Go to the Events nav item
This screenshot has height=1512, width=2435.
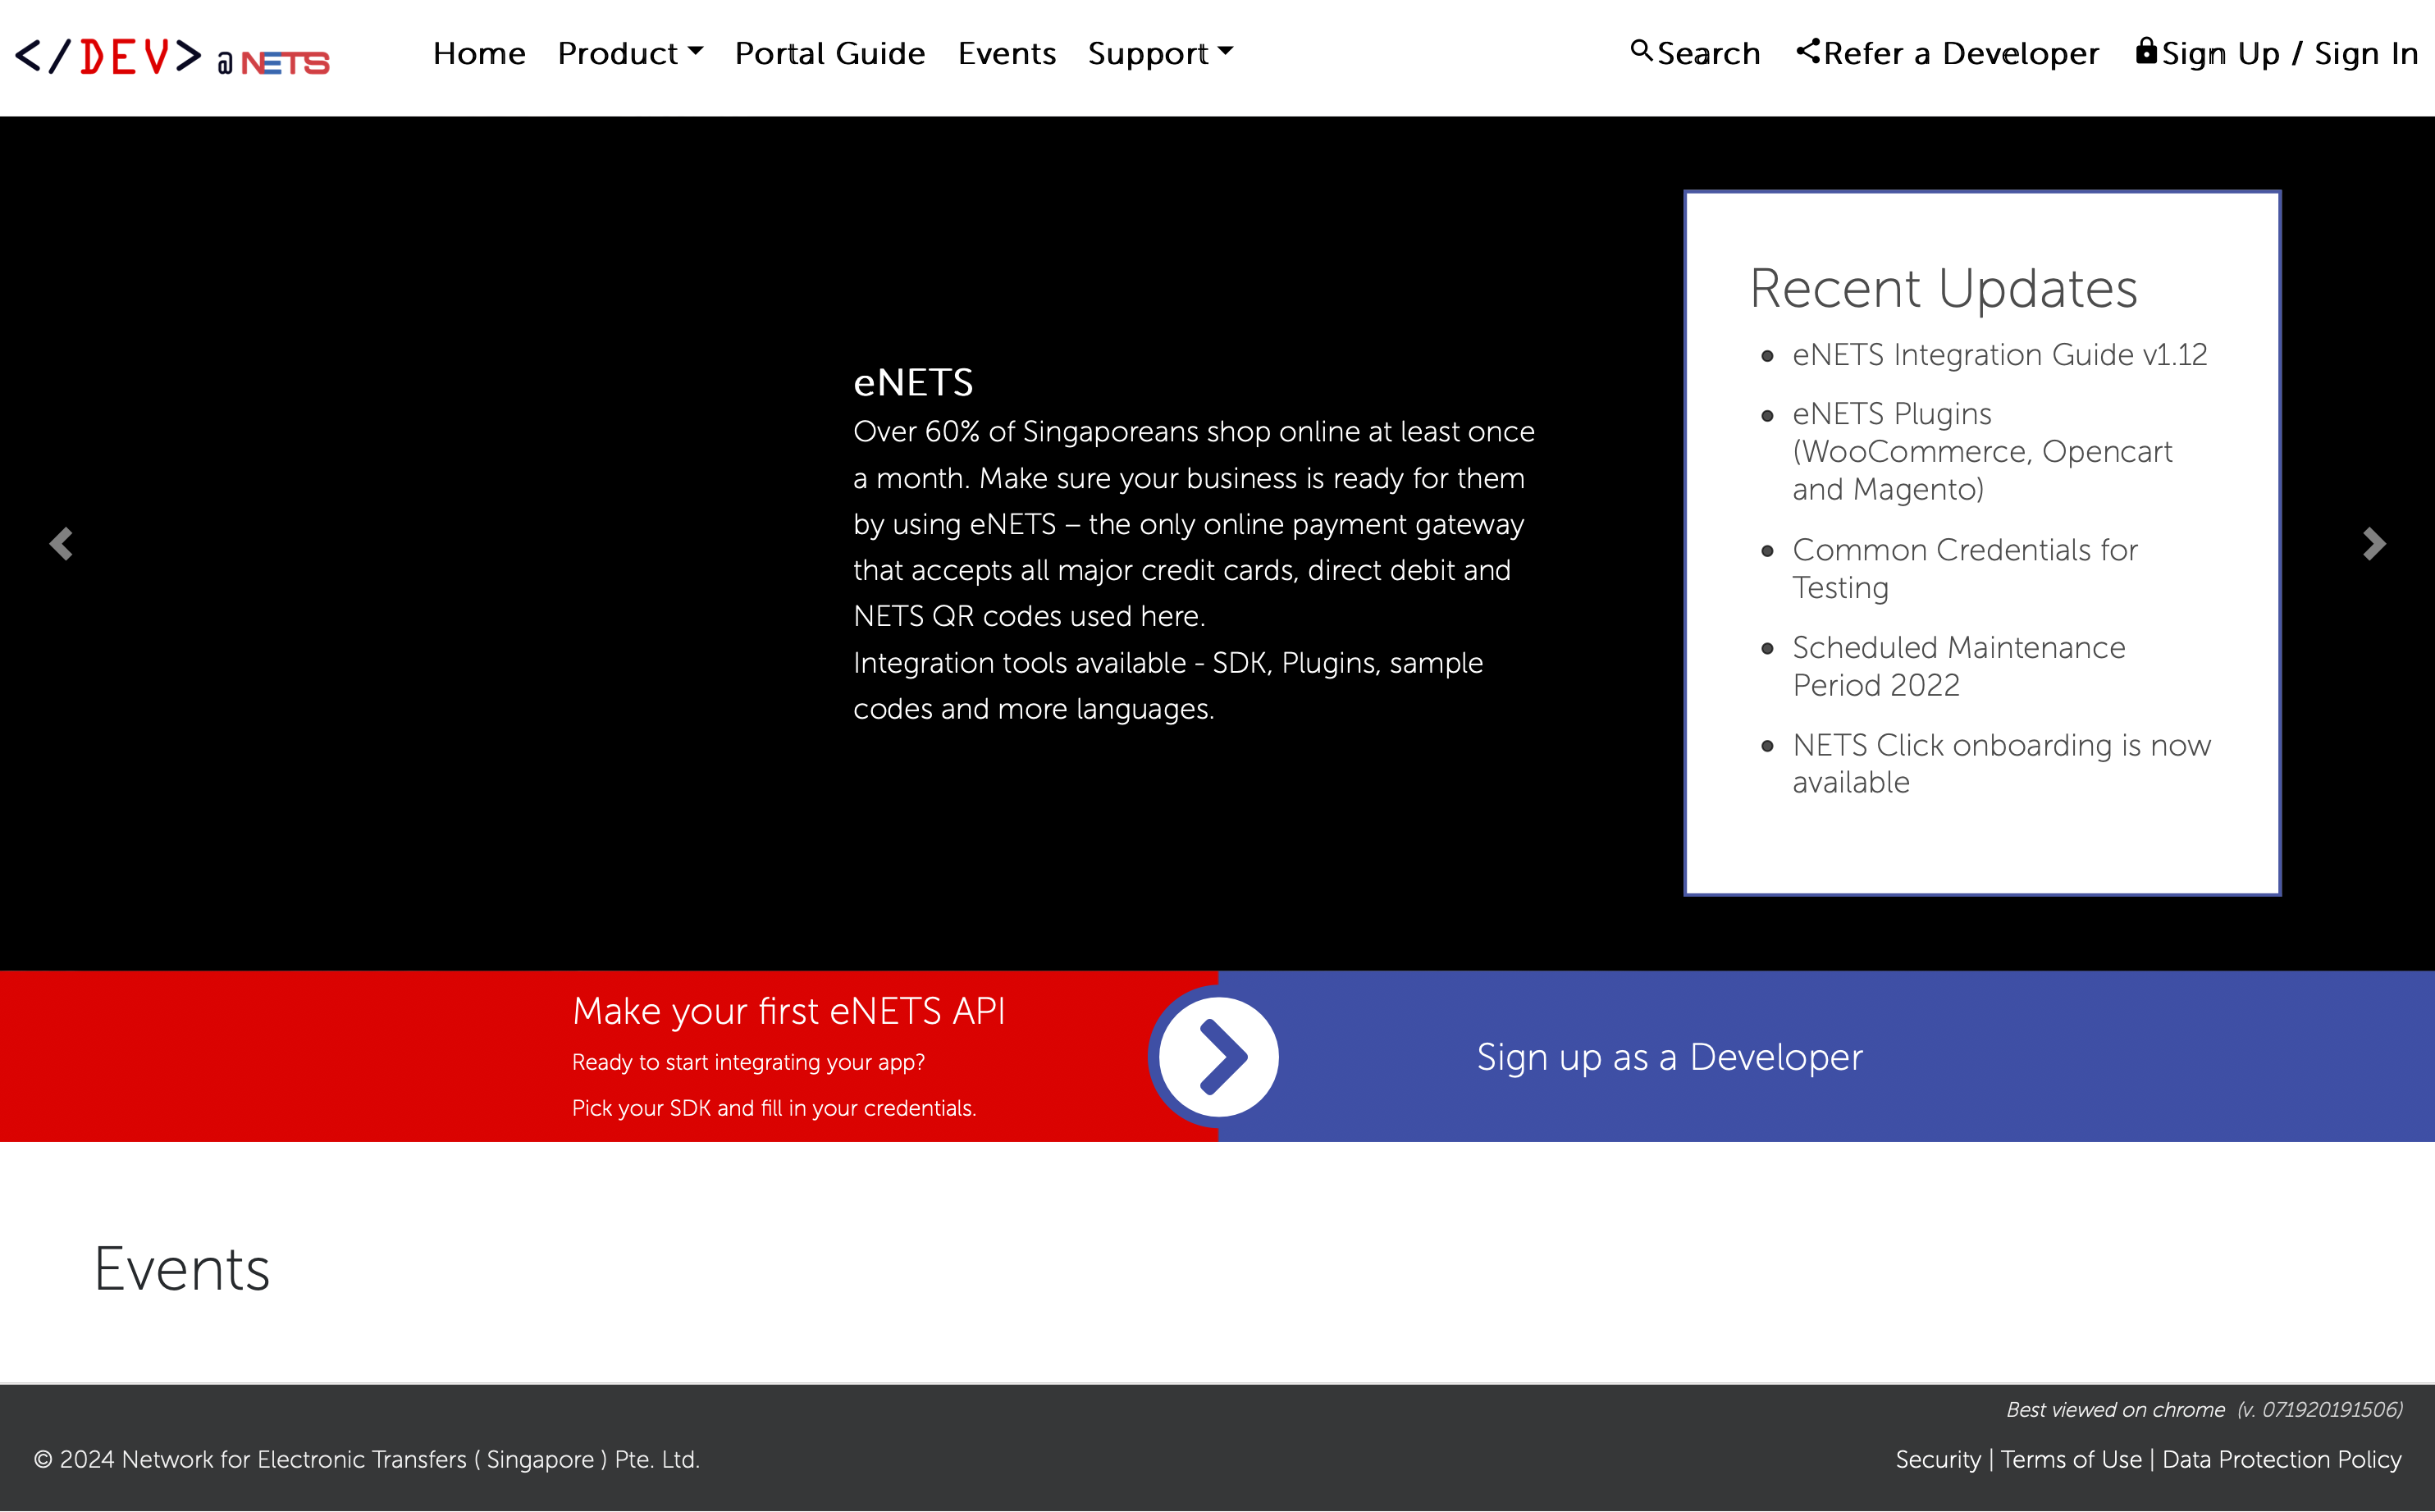click(1006, 53)
